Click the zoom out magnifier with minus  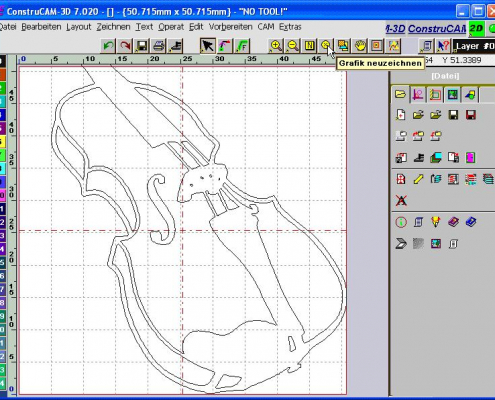point(293,46)
